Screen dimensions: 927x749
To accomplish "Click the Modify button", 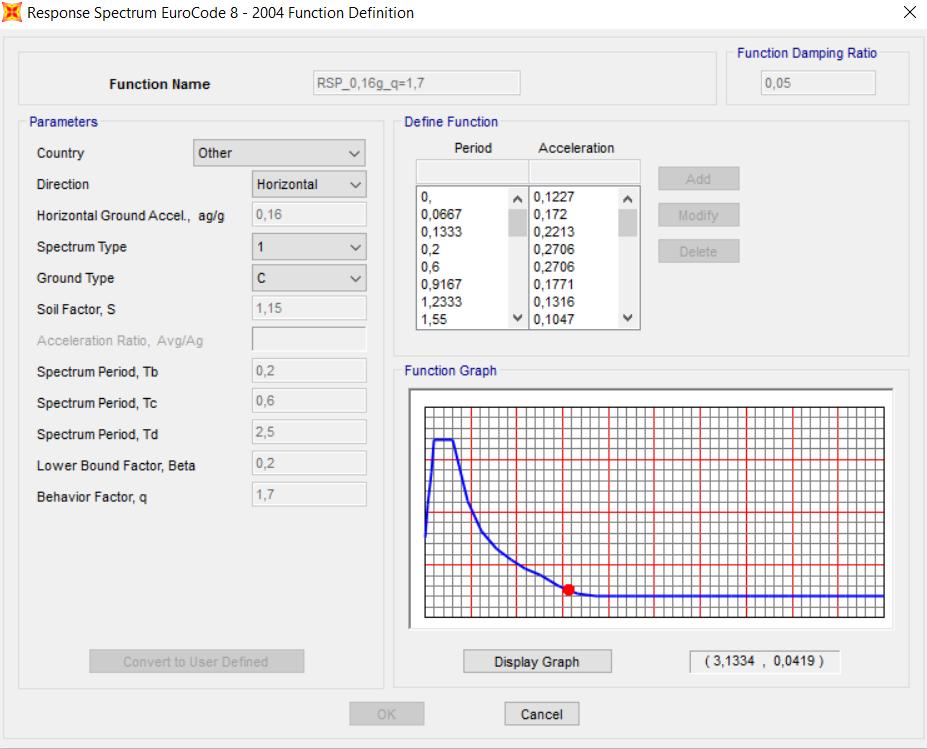I will [x=699, y=215].
